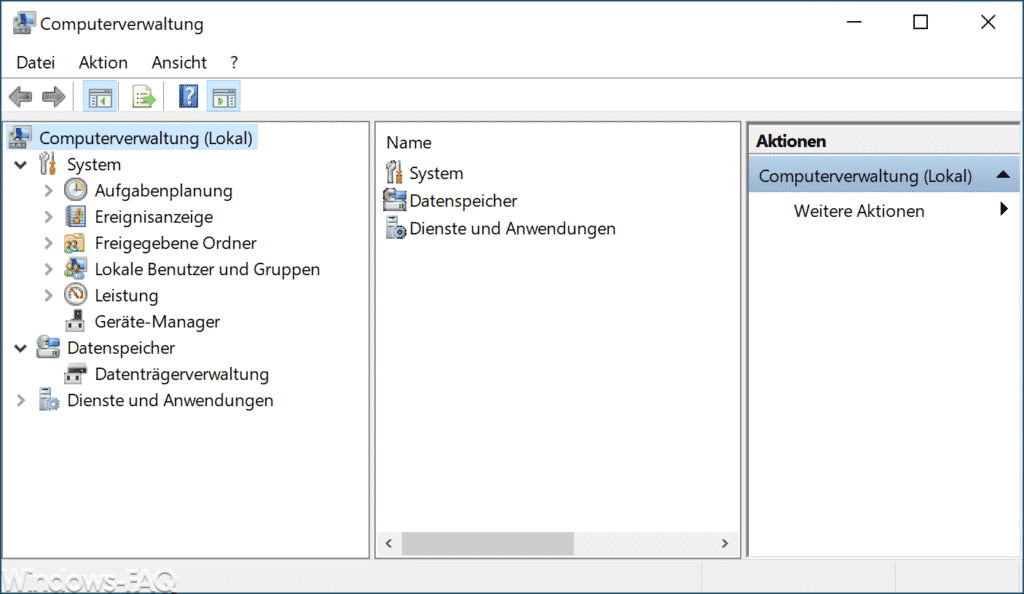The height and width of the screenshot is (594, 1024).
Task: Click the Computerverwaltung (Lokal) header in the Aktionen pane
Action: (884, 175)
